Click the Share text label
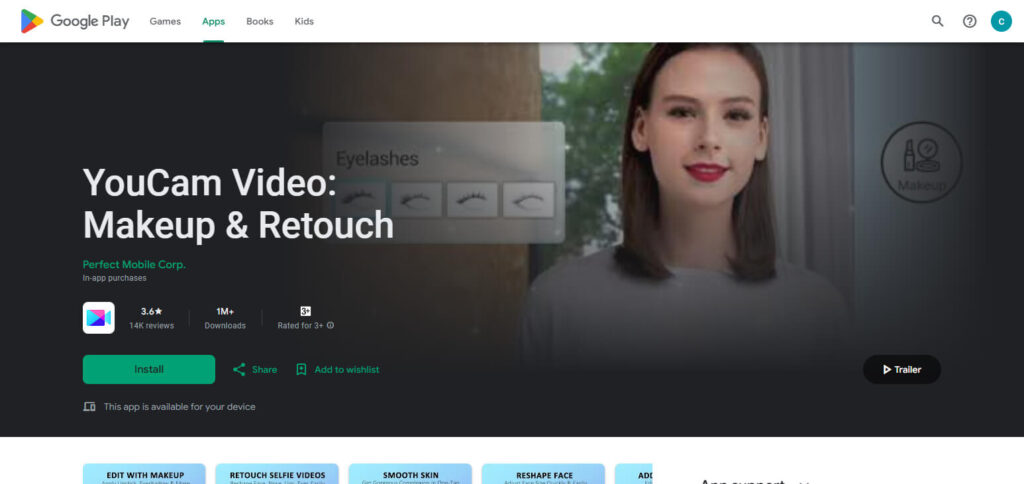Screen dimensions: 1024x484 coord(264,370)
